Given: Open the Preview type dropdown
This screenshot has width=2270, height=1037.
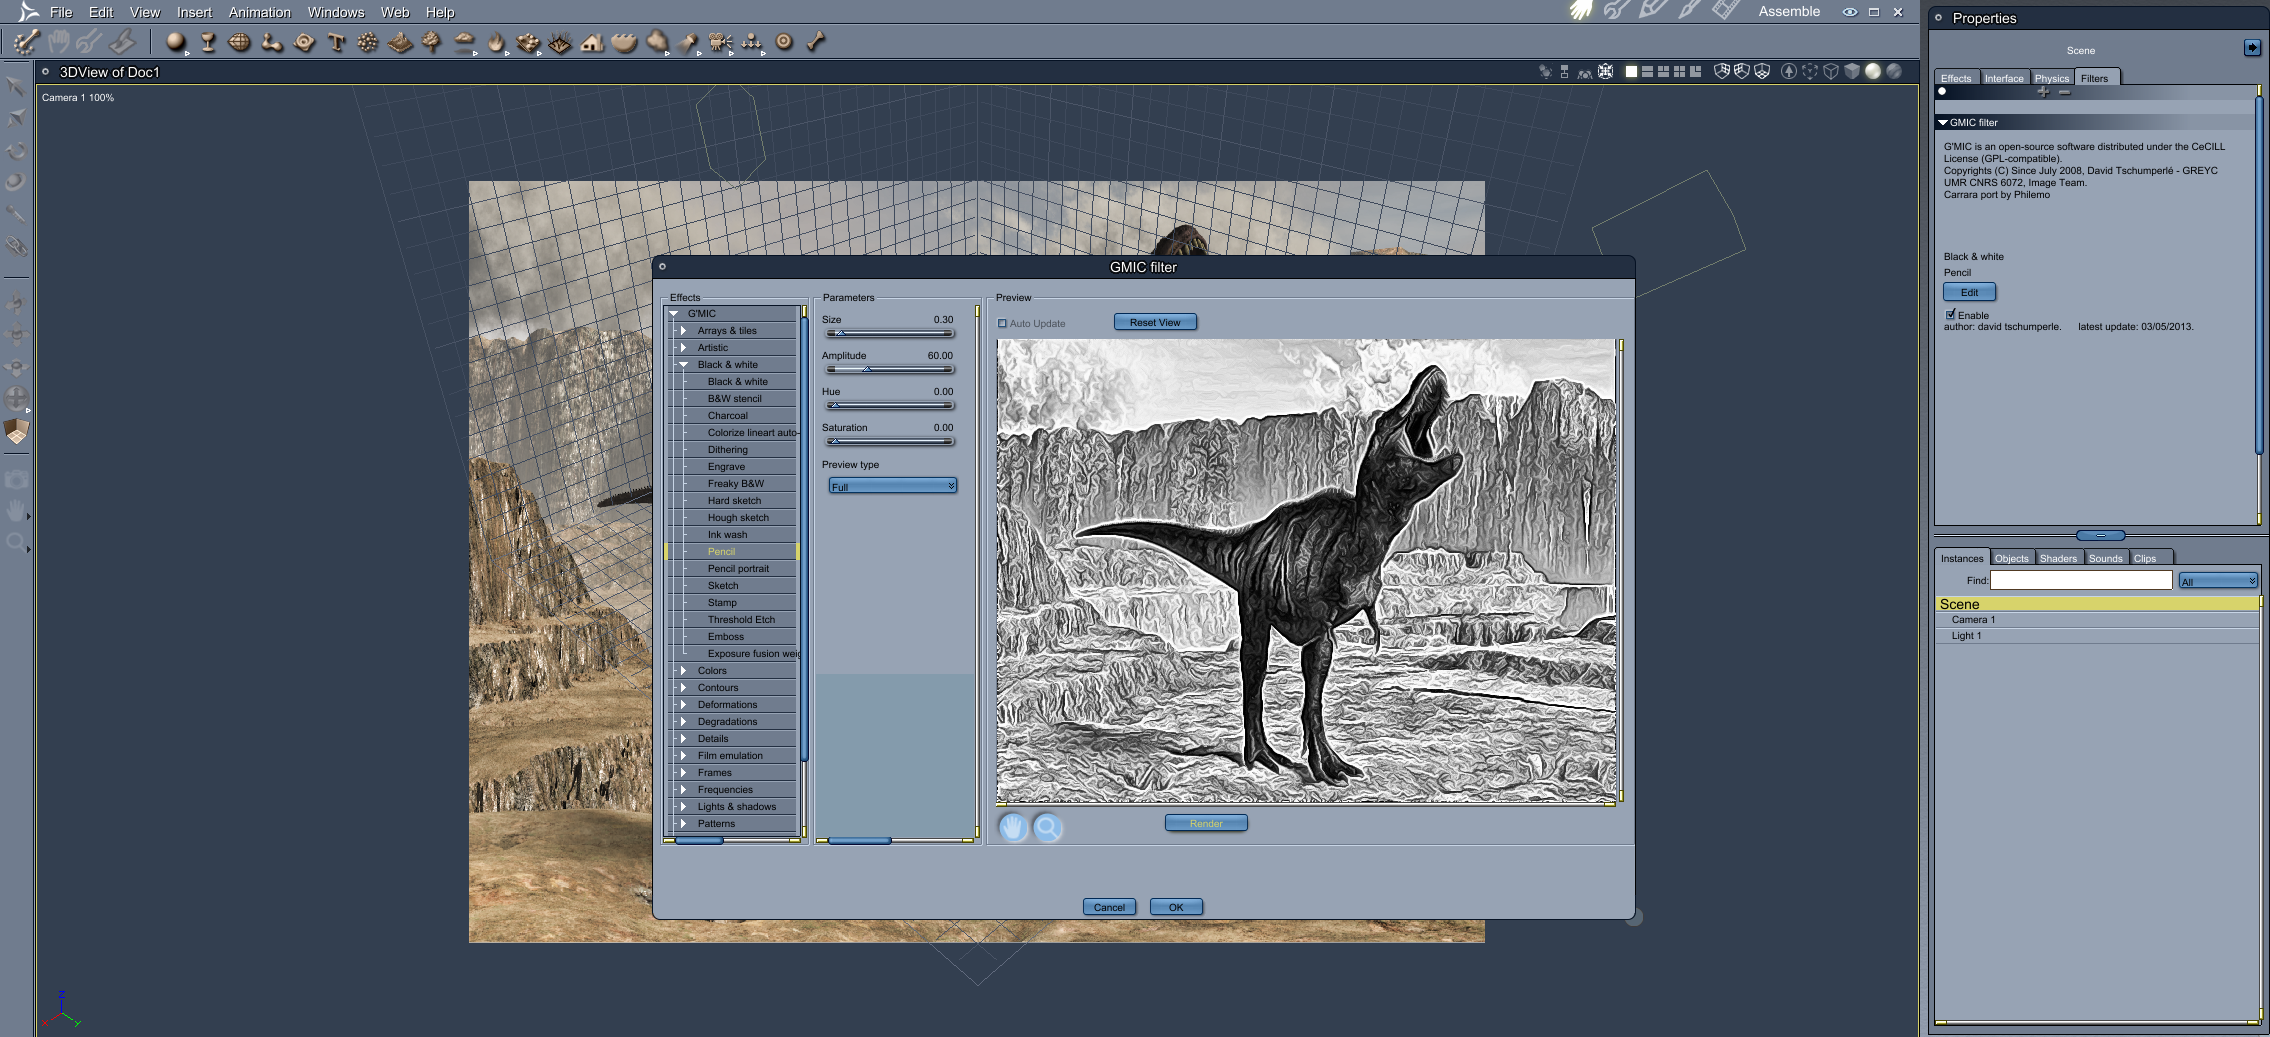Looking at the screenshot, I should coord(893,486).
